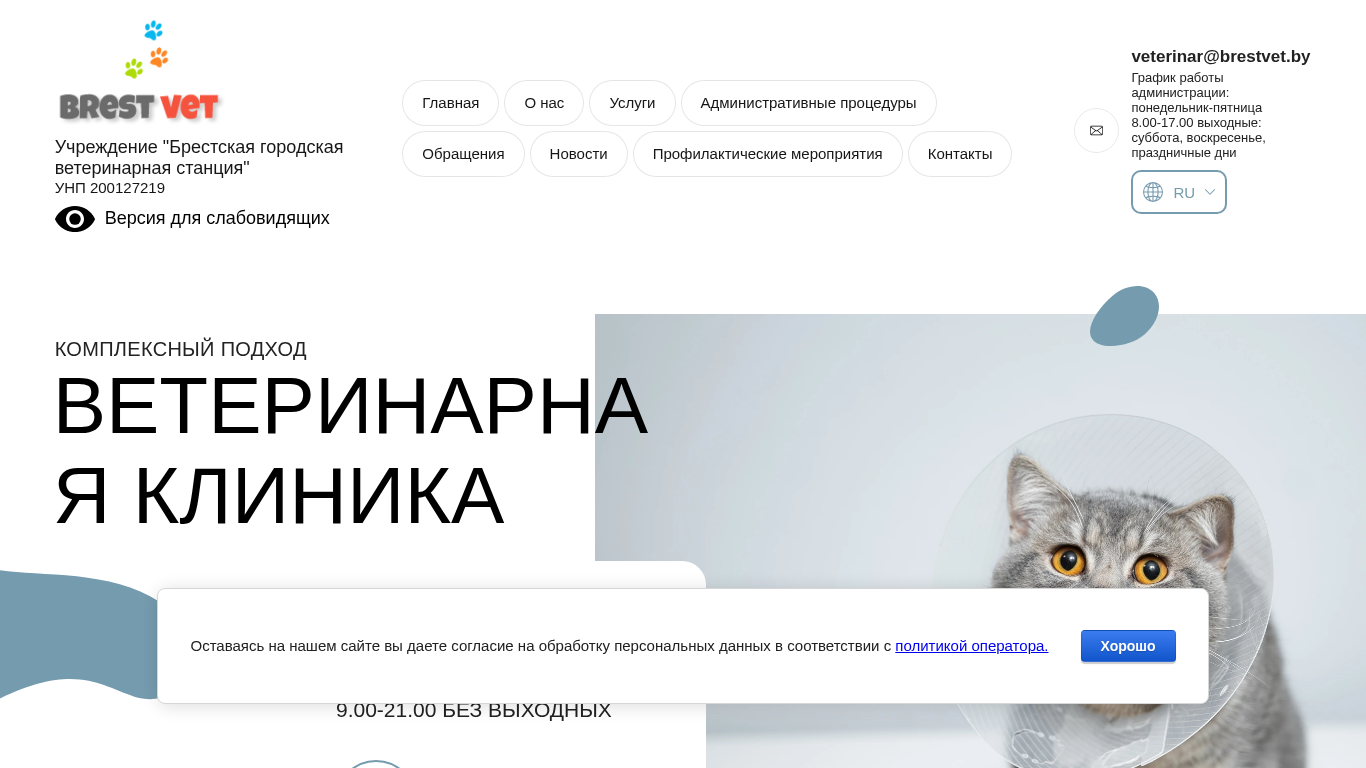Toggle the eye icon for visually impaired version

[x=75, y=219]
